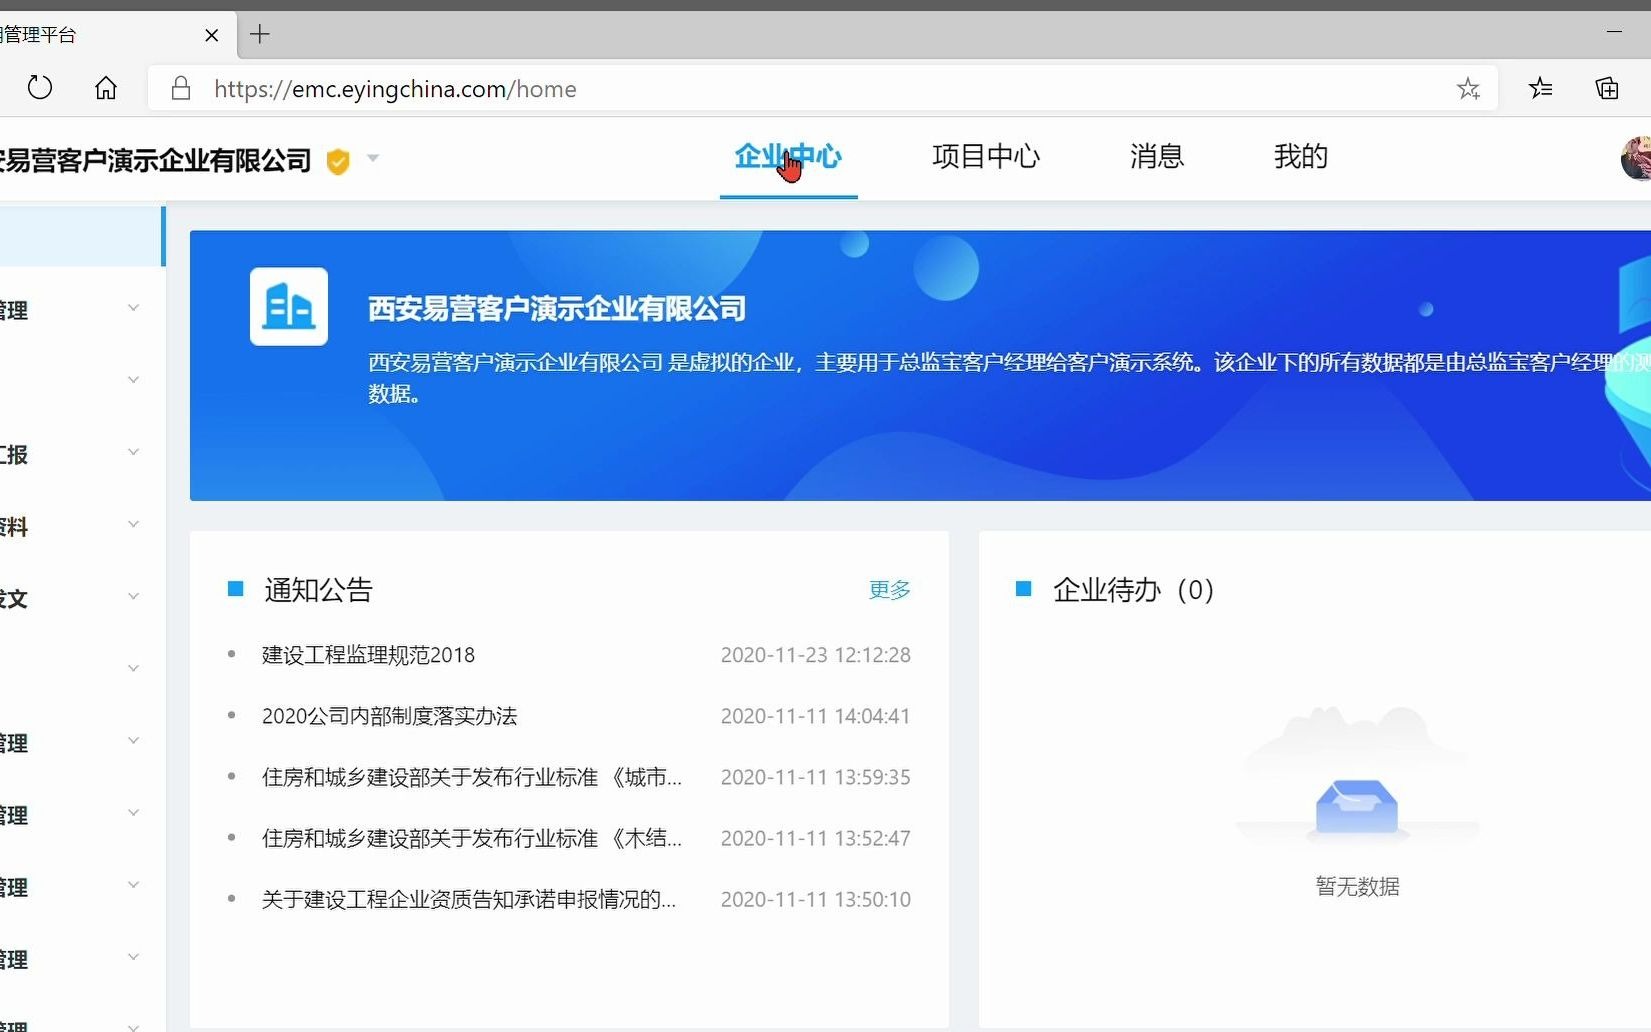Open browser collections icon
The height and width of the screenshot is (1032, 1651).
click(x=1607, y=88)
